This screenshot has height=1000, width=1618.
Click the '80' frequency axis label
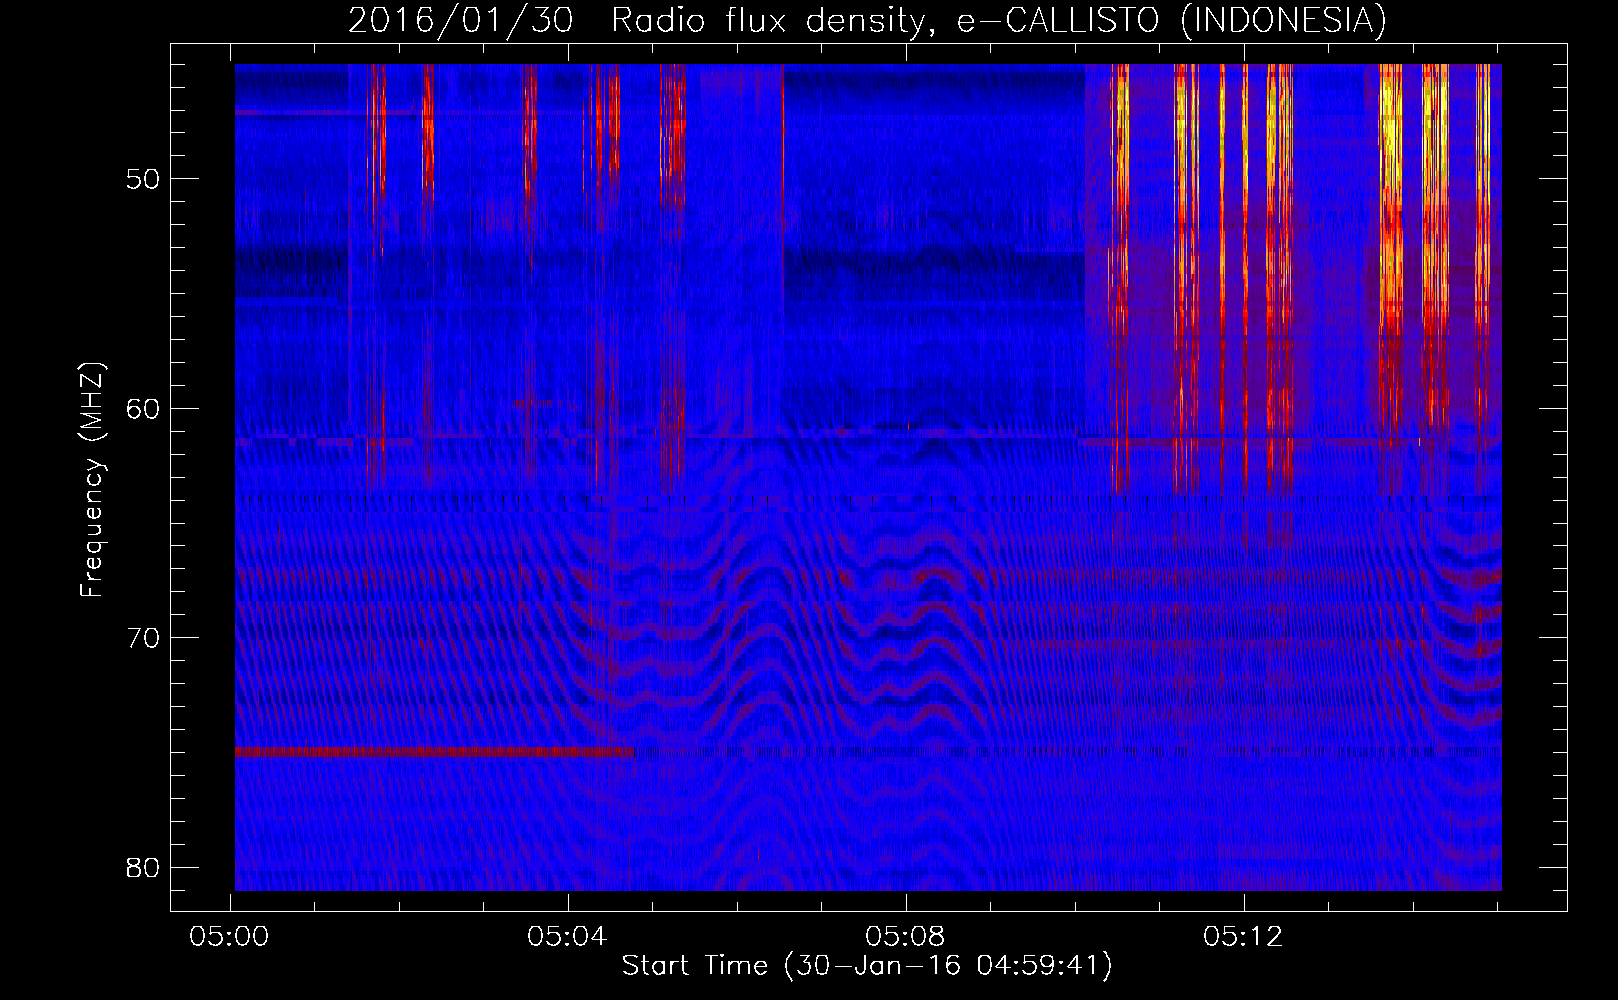(144, 867)
